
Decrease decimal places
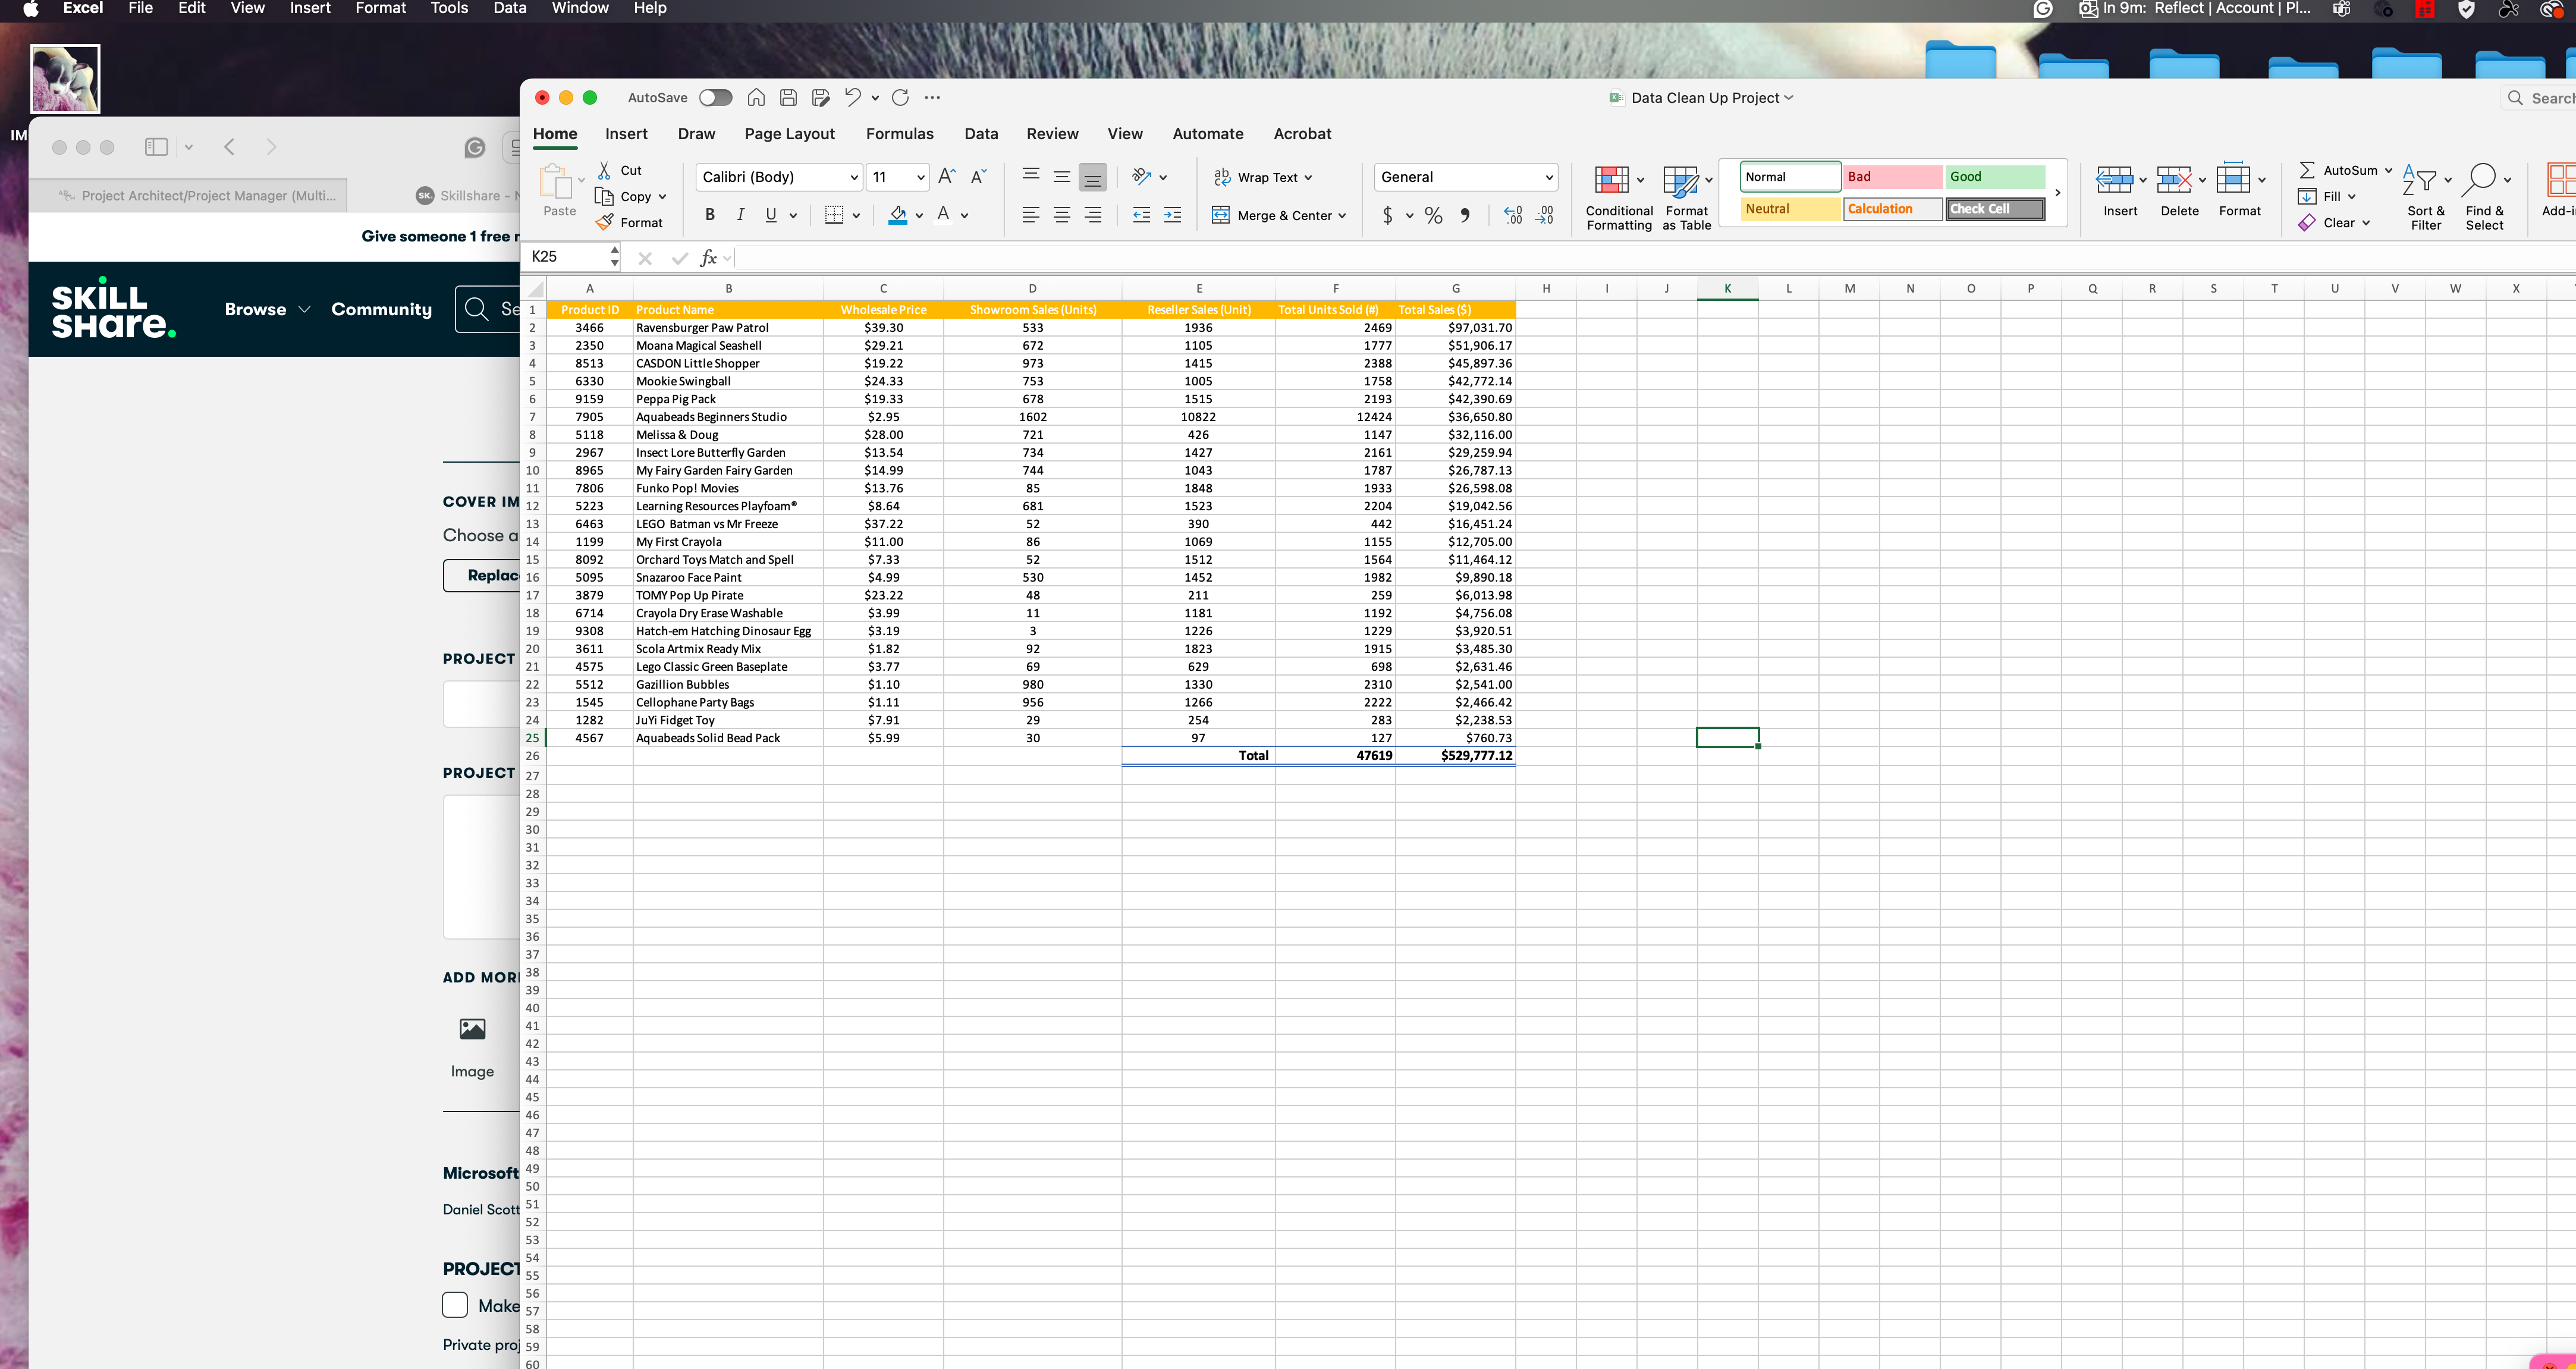[x=1545, y=215]
